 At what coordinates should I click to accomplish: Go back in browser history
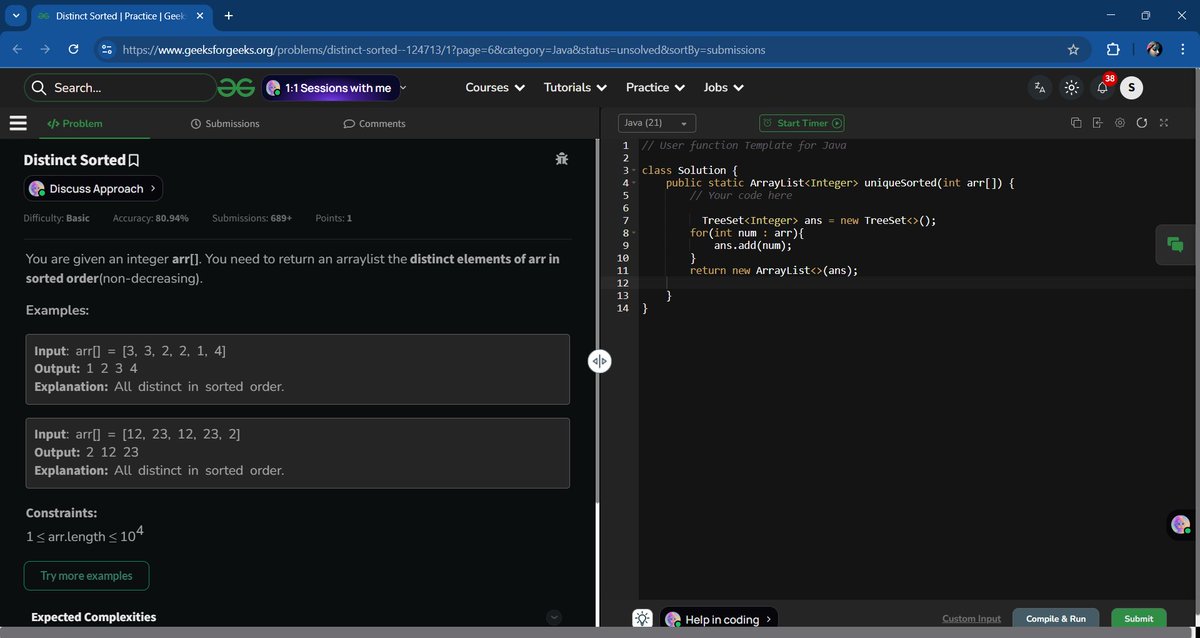tap(18, 49)
